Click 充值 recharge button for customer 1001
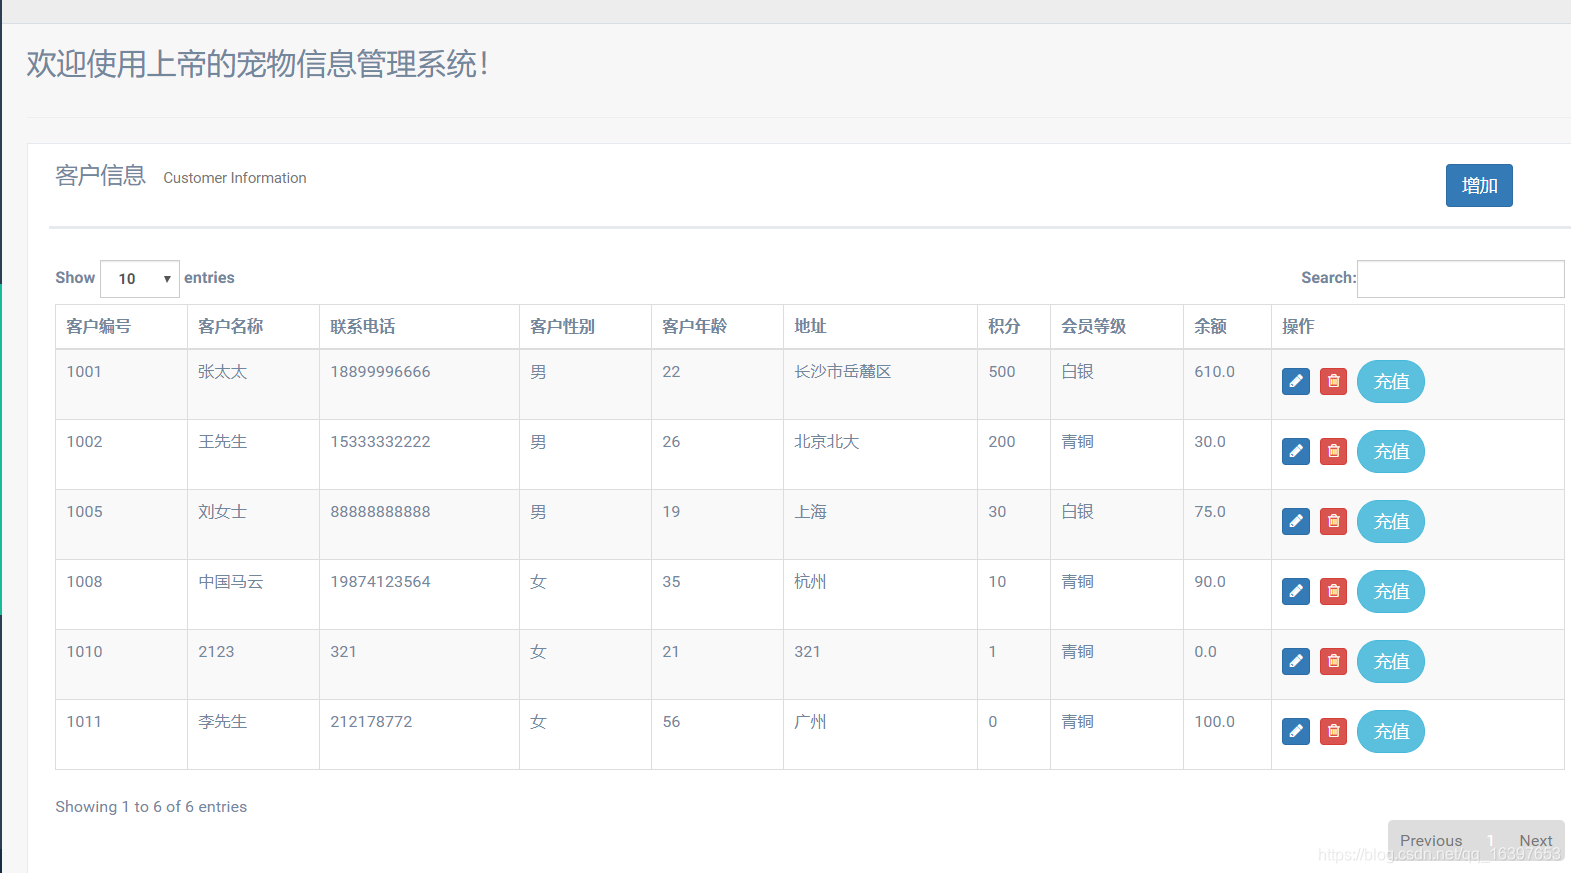This screenshot has height=873, width=1571. click(1390, 381)
